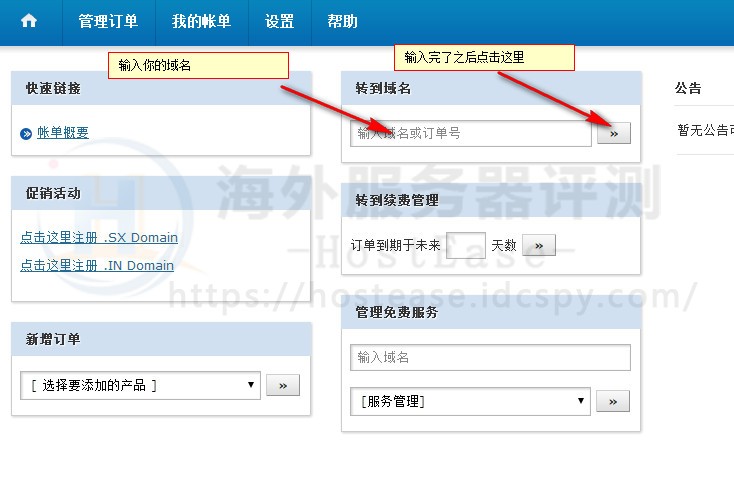Open the 我的帐单 menu
The image size is (734, 477).
[201, 22]
